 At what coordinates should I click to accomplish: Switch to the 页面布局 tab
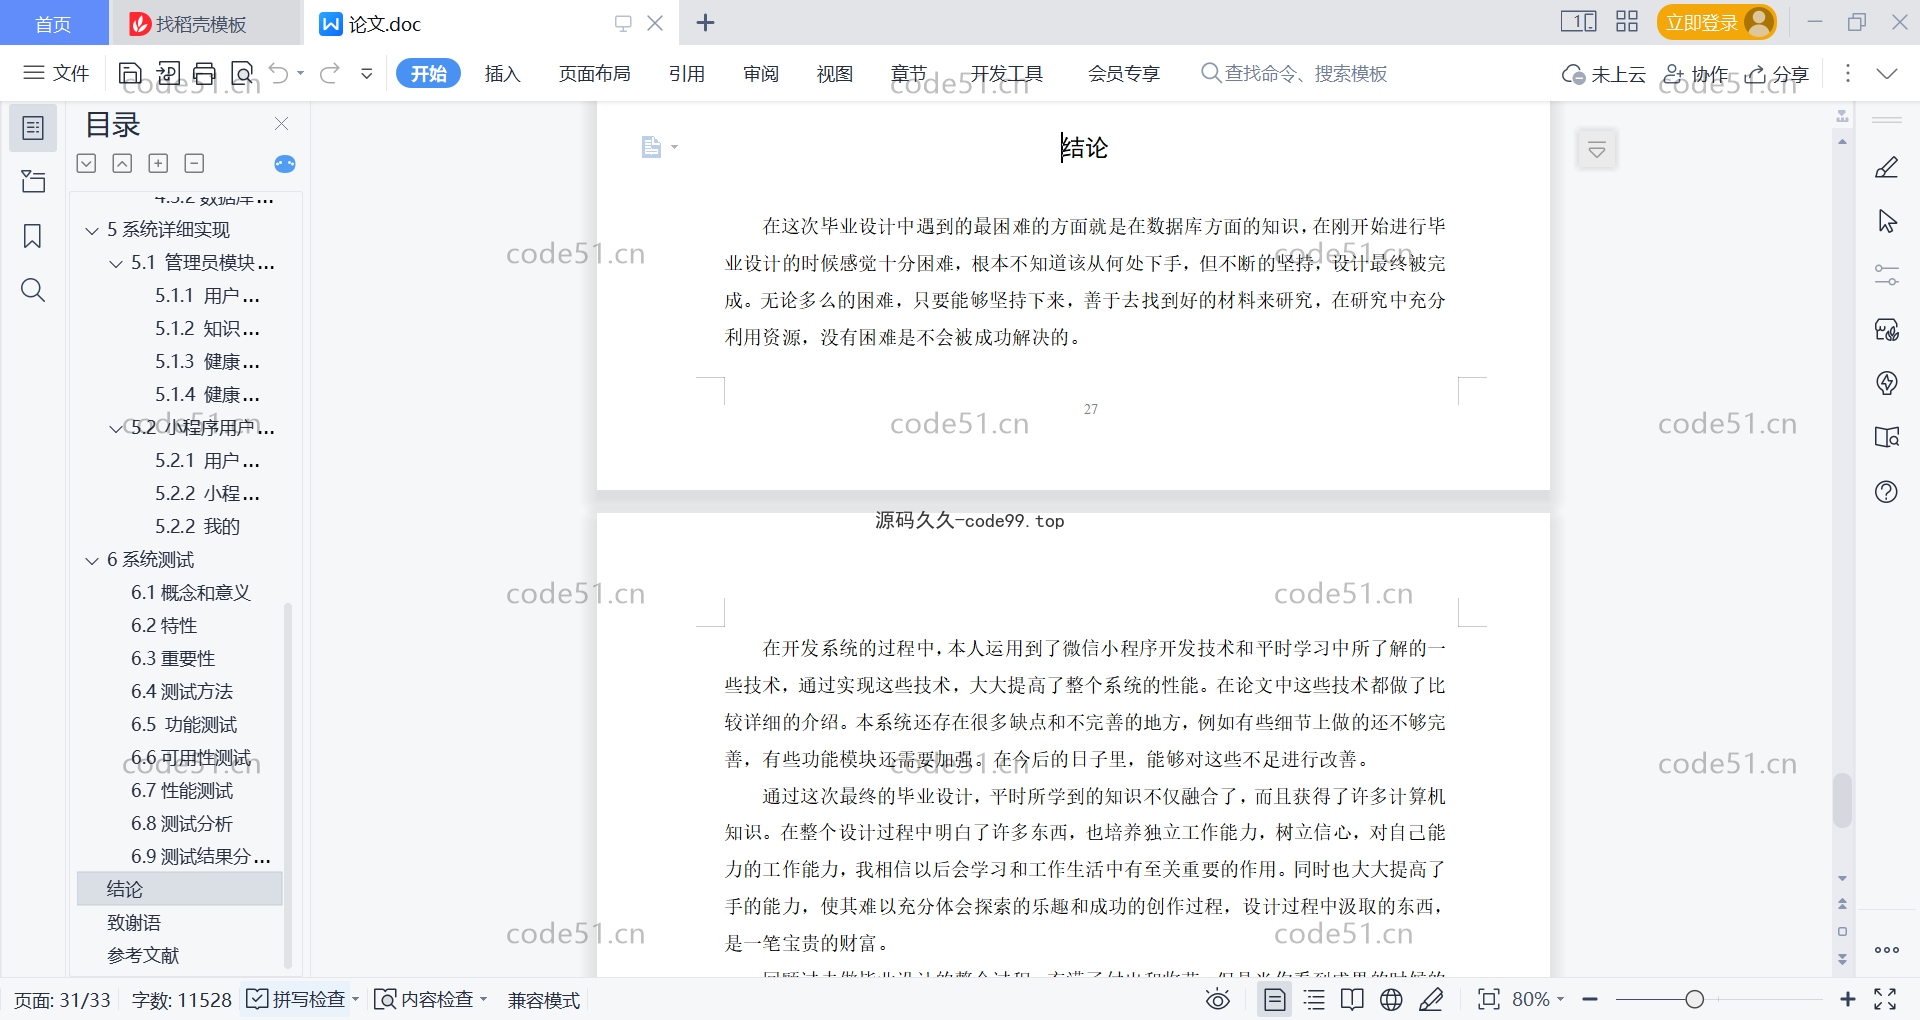click(595, 73)
